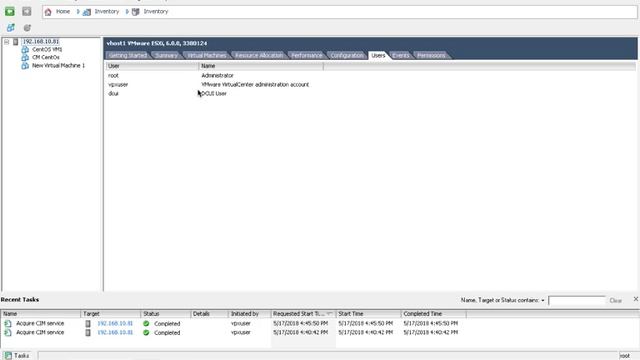Select CentOS VM1 in the tree

tap(47, 49)
